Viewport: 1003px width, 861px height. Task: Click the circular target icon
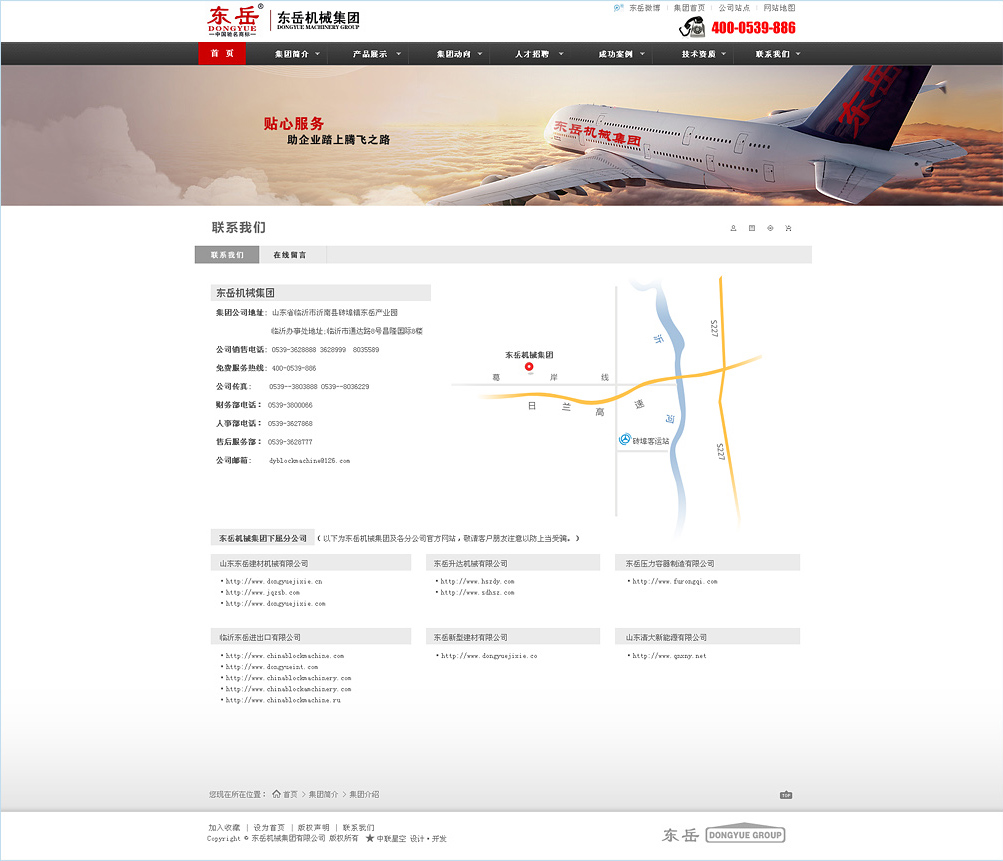coord(770,228)
